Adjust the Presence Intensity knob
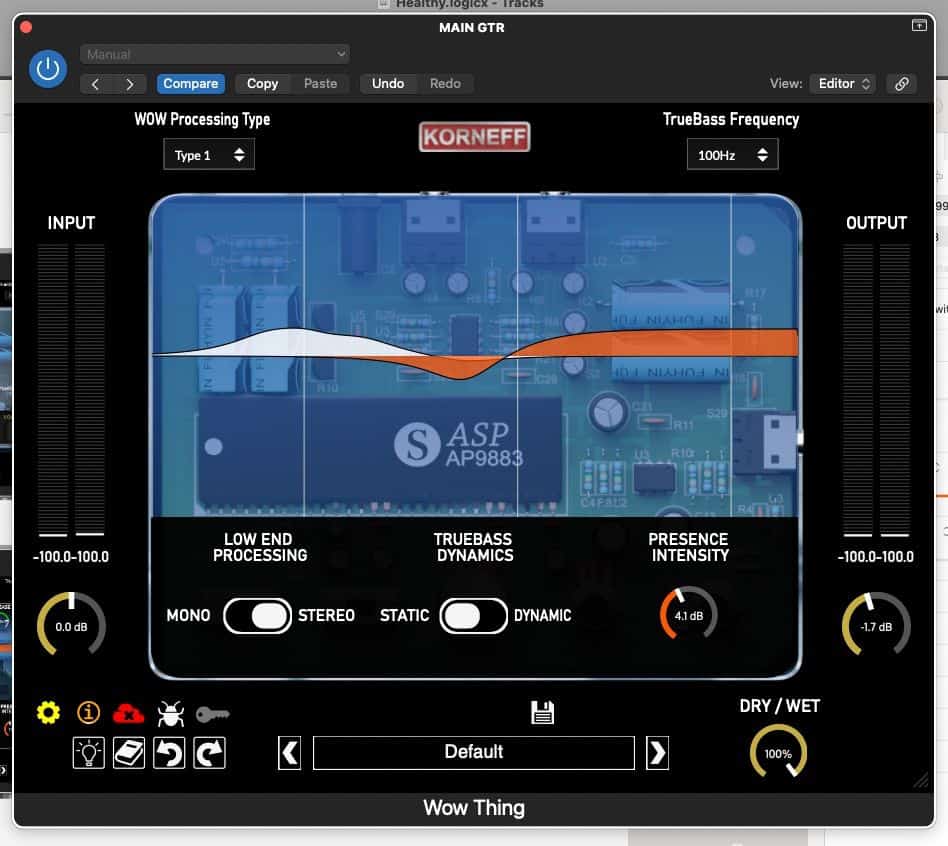 coord(689,615)
